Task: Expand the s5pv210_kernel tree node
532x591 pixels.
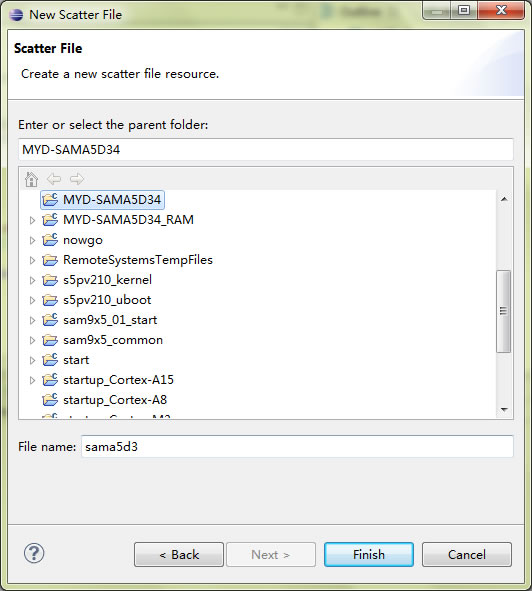Action: click(x=32, y=280)
